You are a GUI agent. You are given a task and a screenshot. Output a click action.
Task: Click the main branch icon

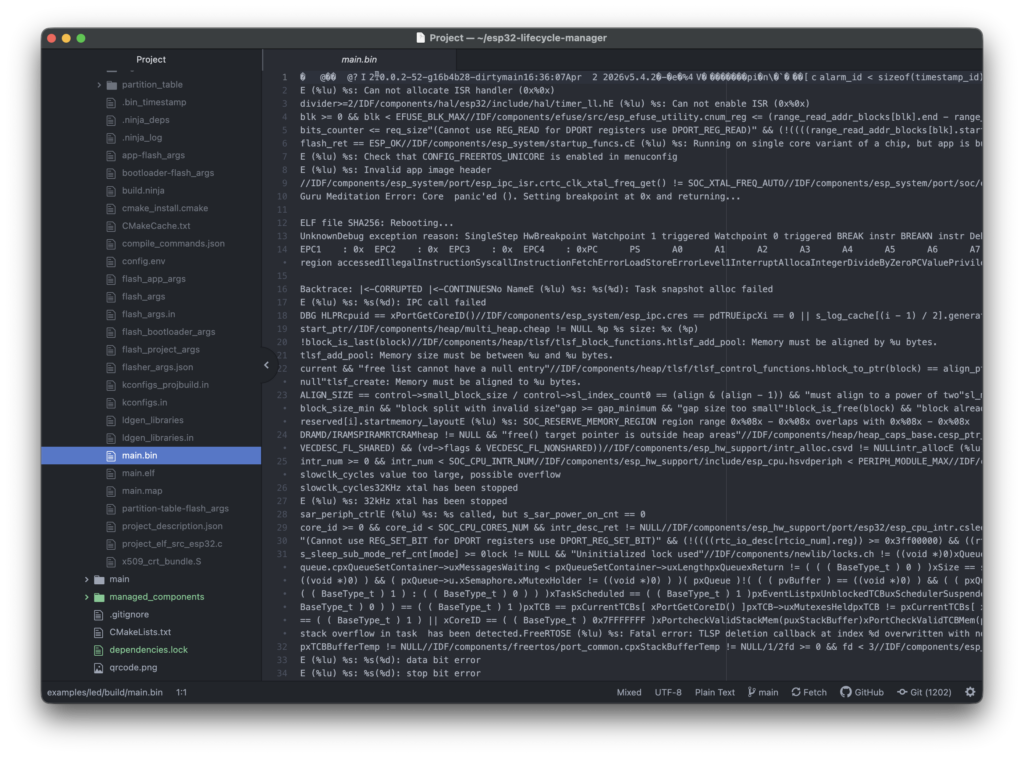pos(751,692)
